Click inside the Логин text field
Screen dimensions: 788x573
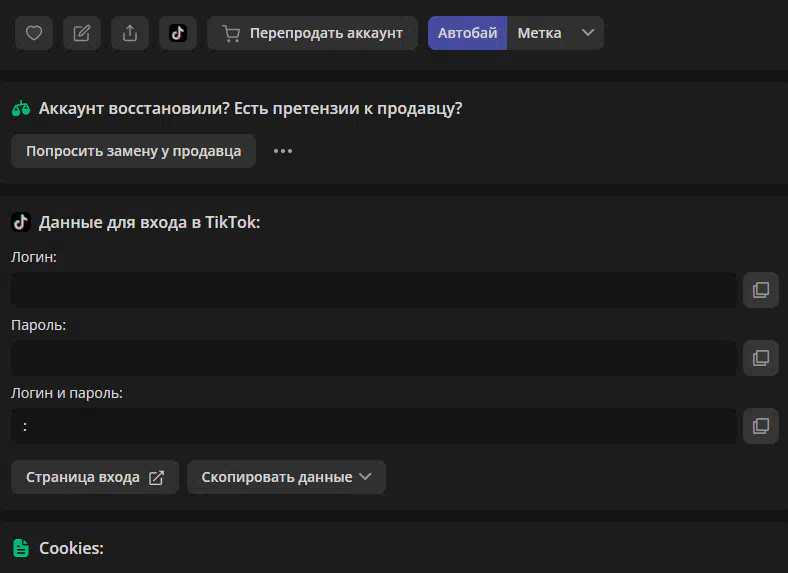click(x=373, y=290)
